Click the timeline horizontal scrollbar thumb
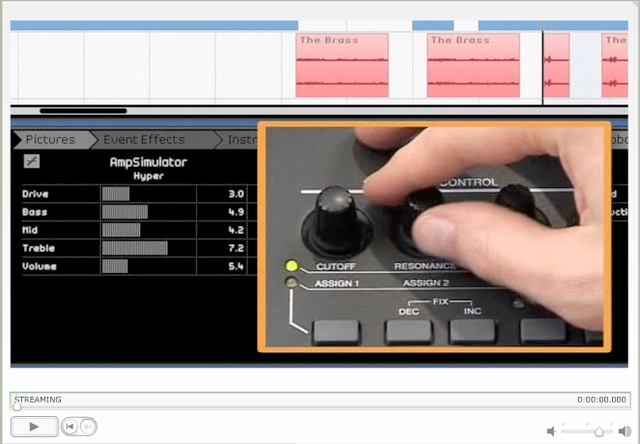 point(83,111)
